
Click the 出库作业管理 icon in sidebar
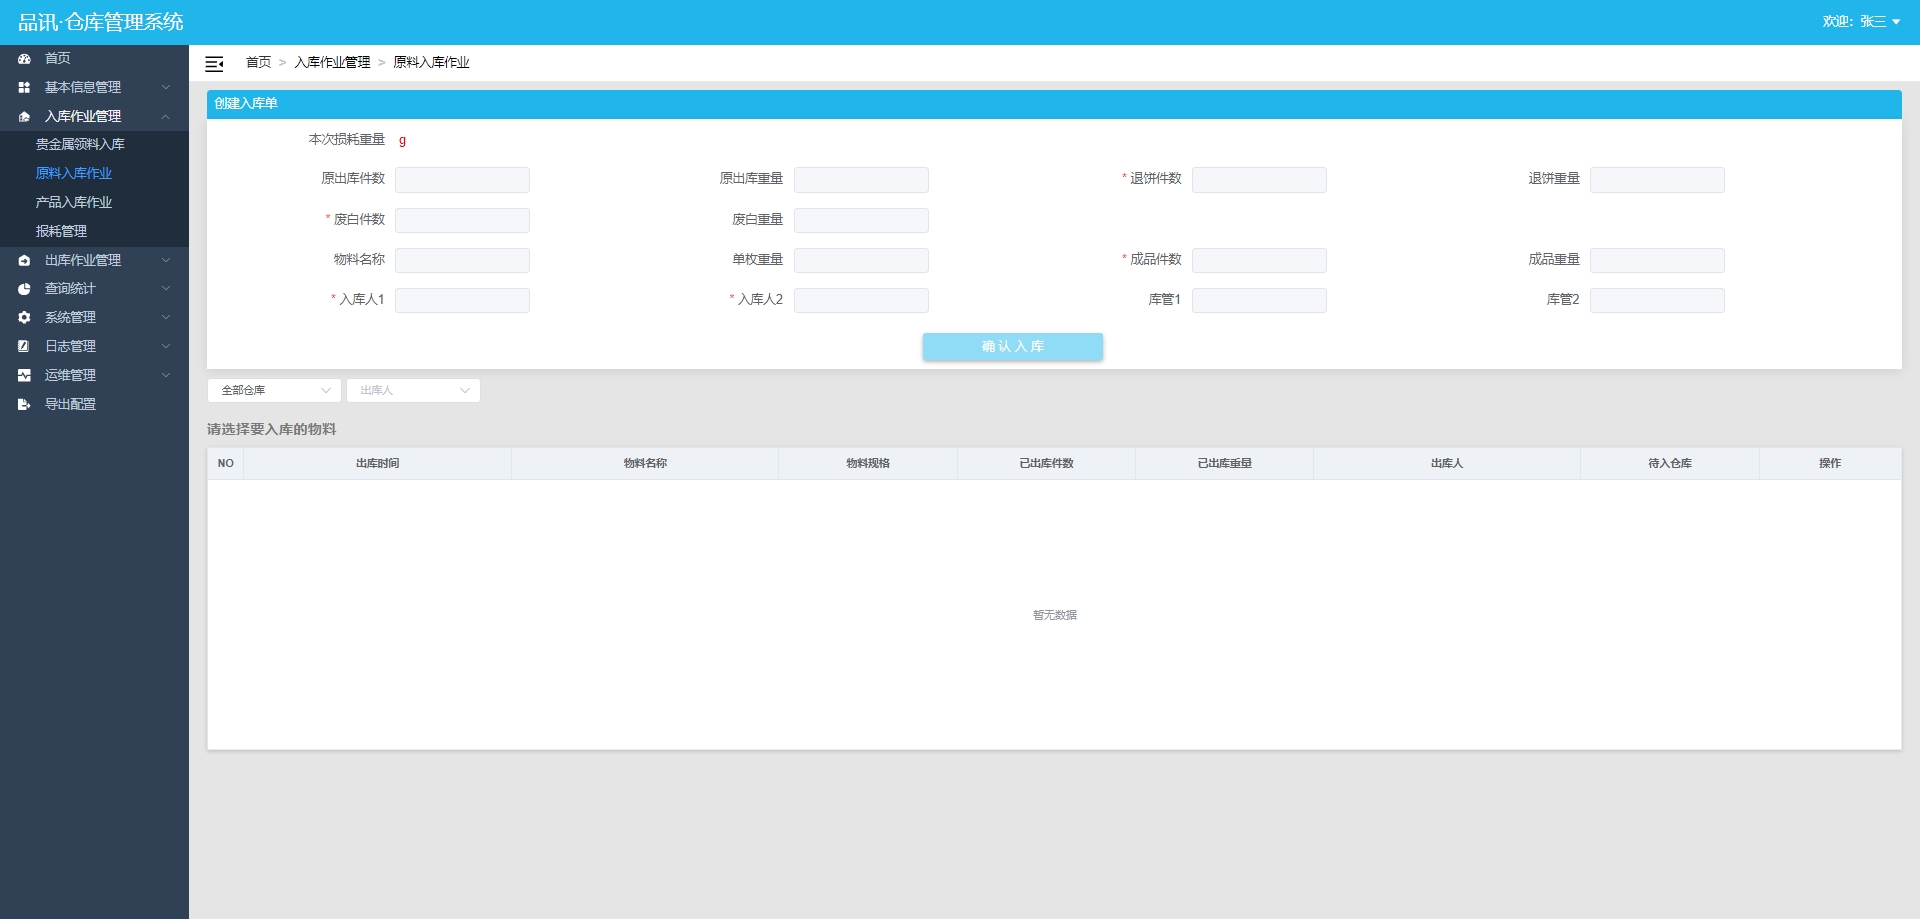pyautogui.click(x=24, y=260)
